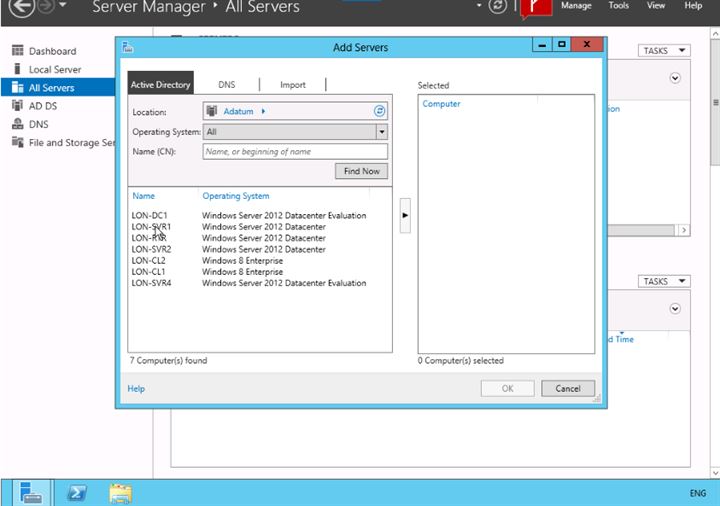
Task: Click the OK button
Action: click(507, 388)
